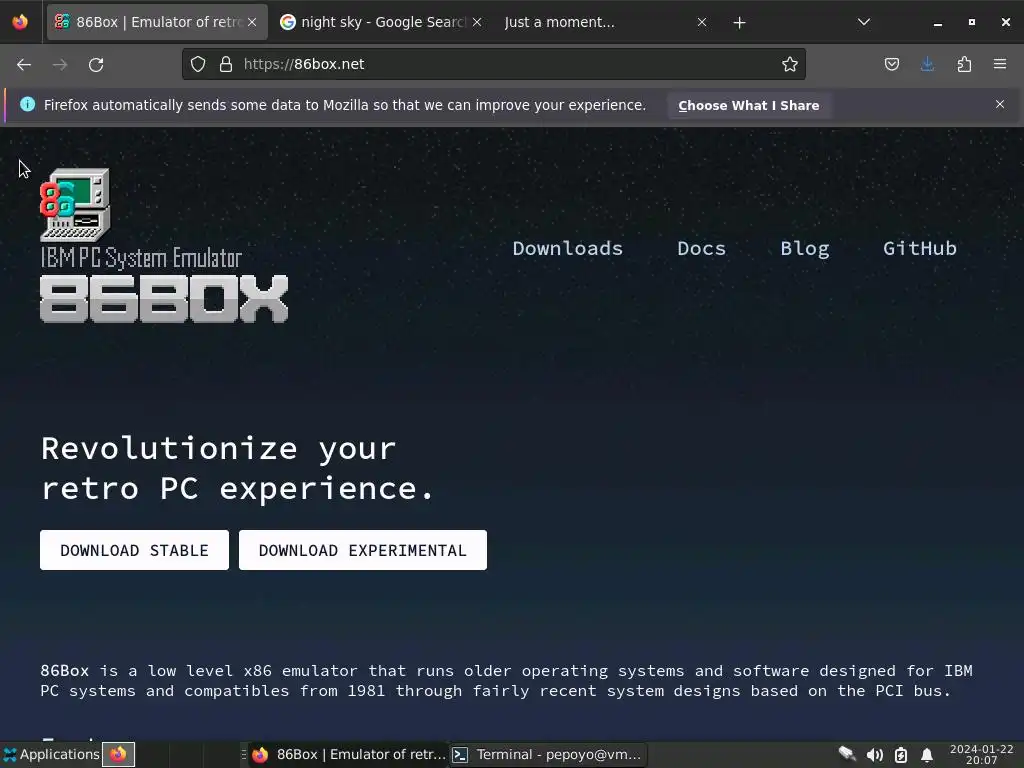
Task: Switch to night sky Google Search tab
Action: [x=381, y=22]
